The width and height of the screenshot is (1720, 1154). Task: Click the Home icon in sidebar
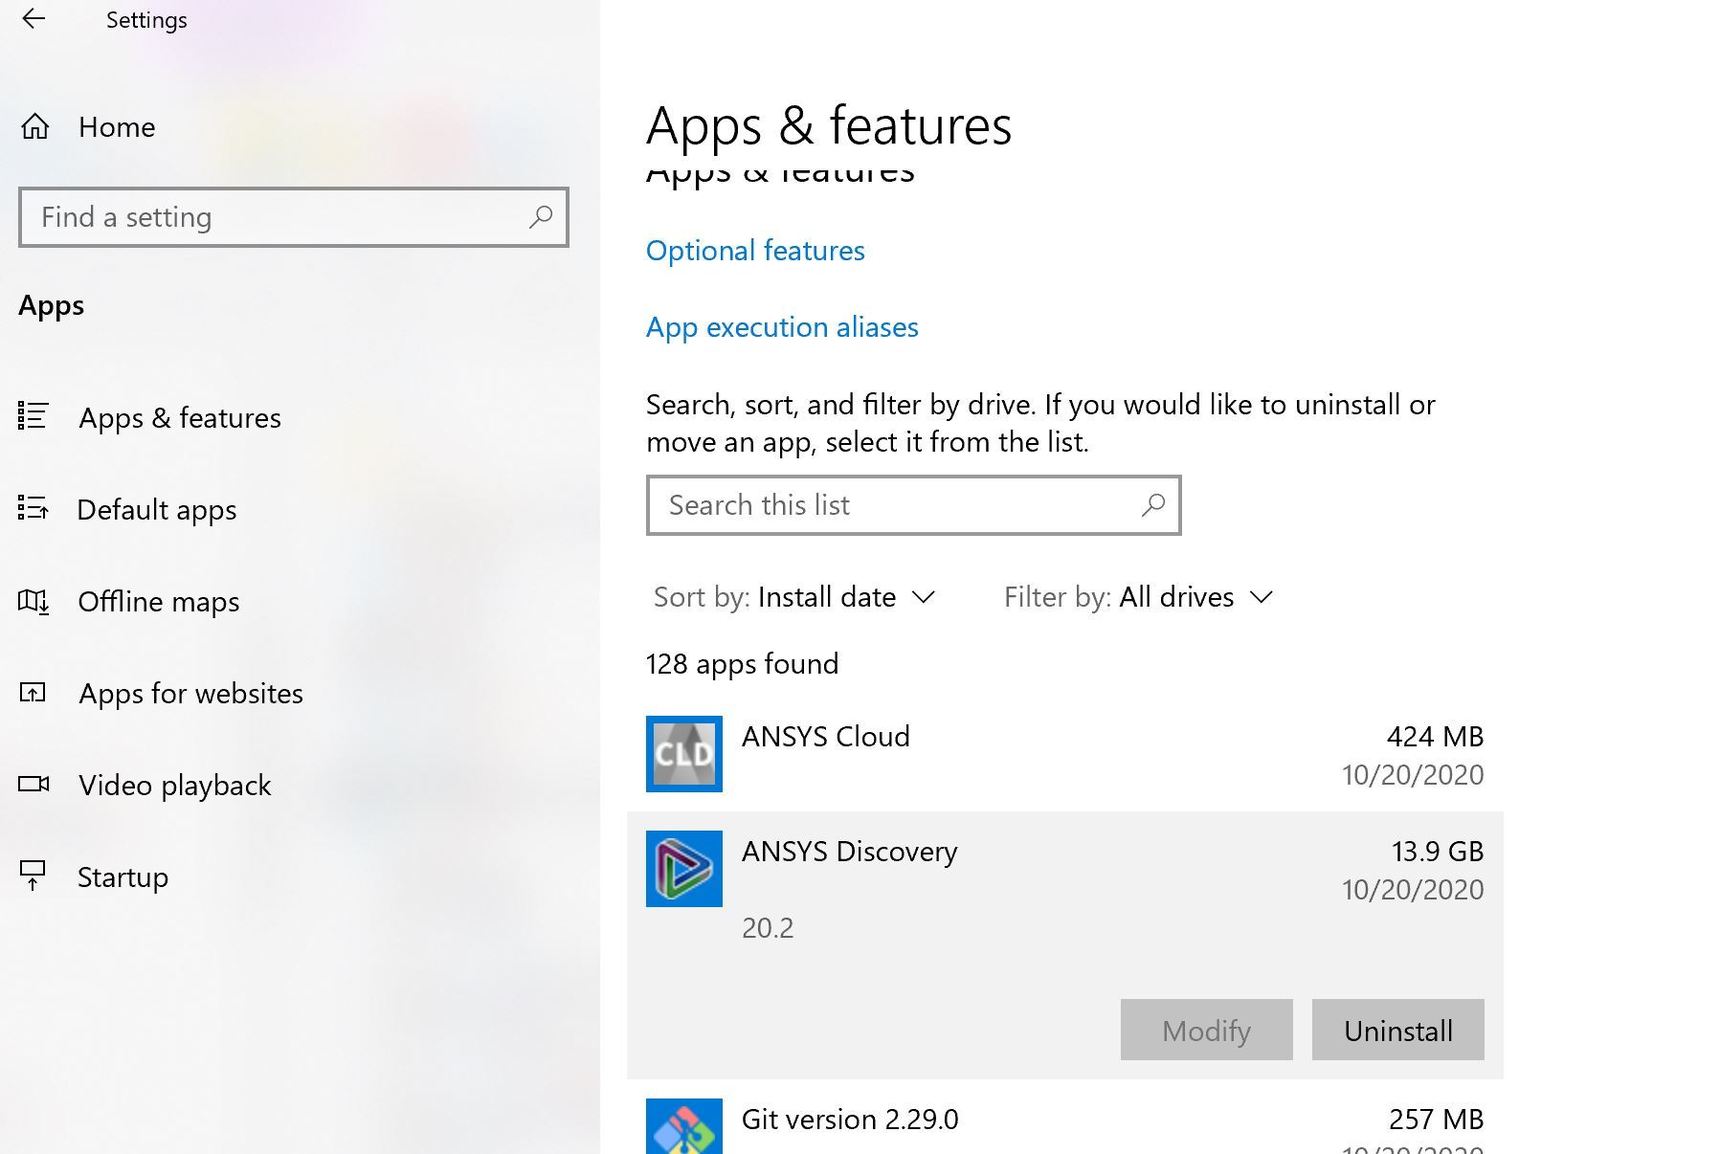[35, 127]
